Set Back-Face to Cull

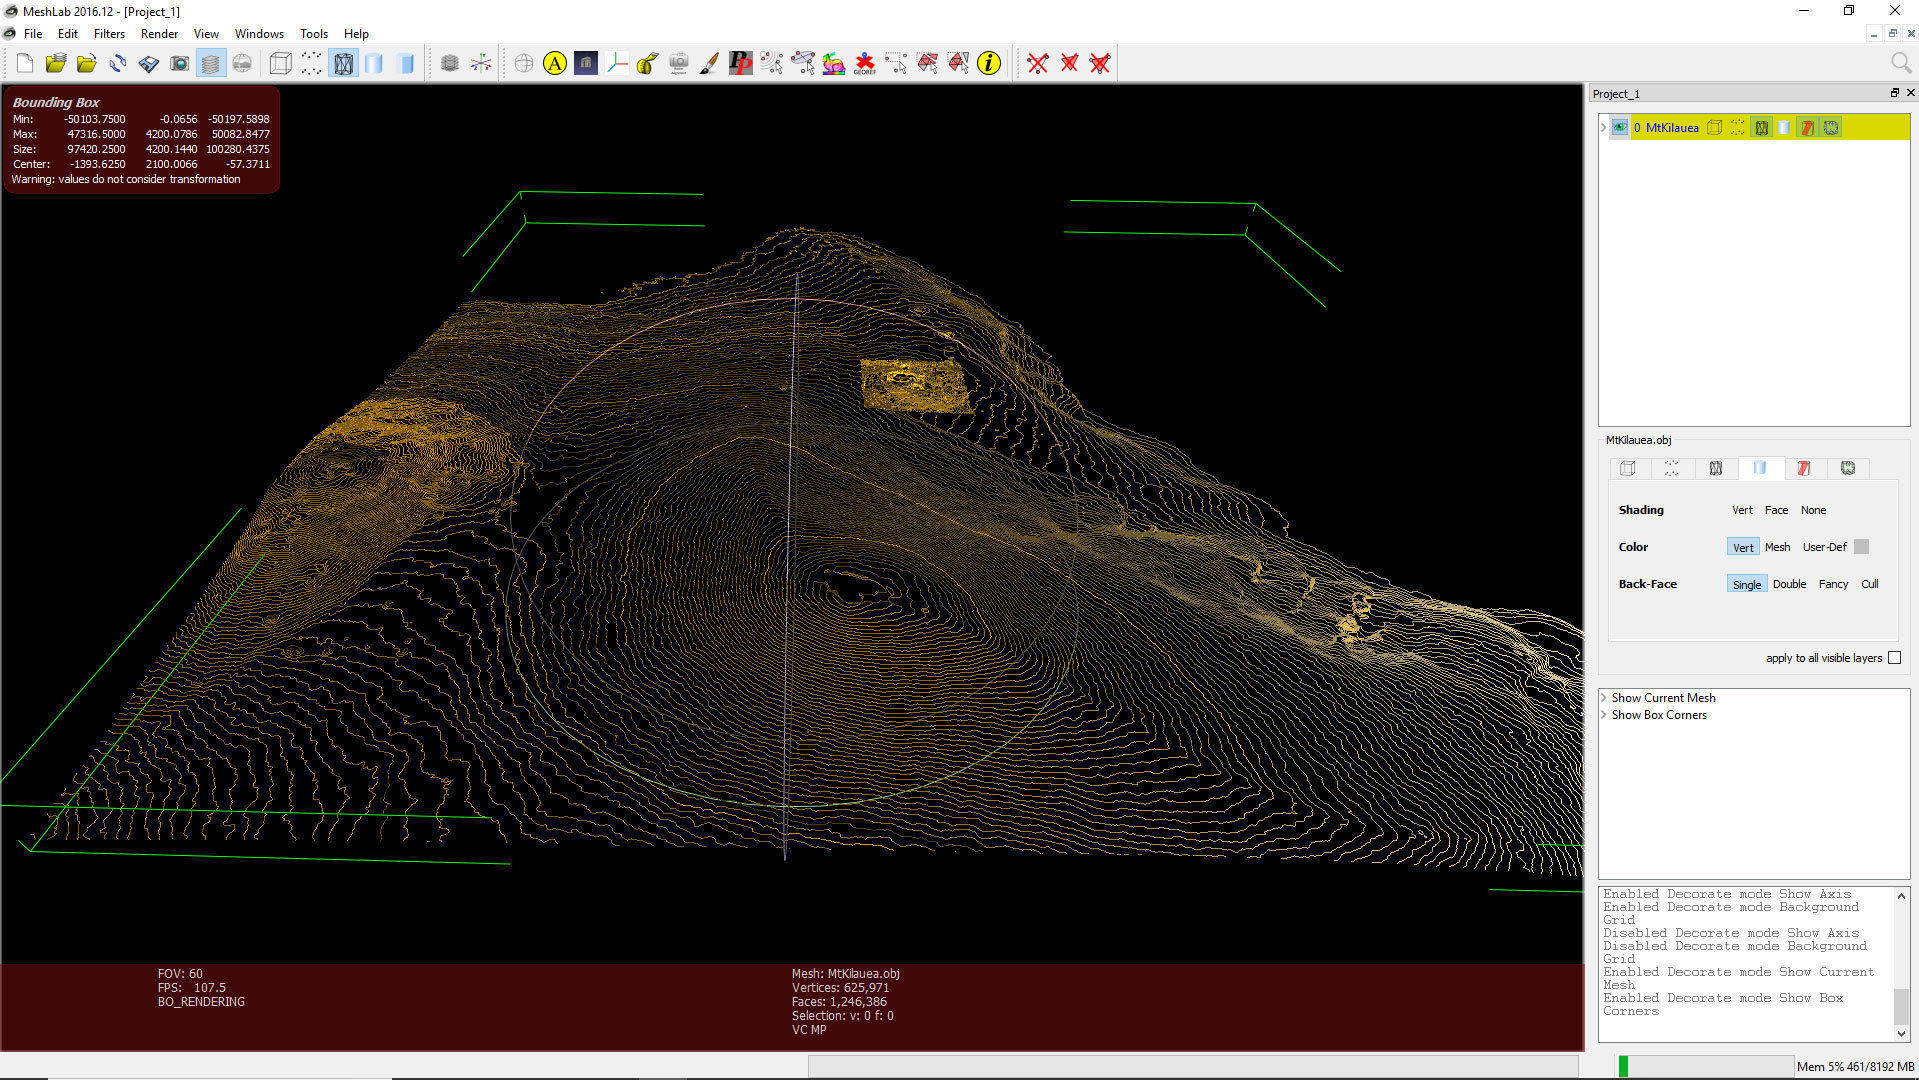coord(1869,584)
